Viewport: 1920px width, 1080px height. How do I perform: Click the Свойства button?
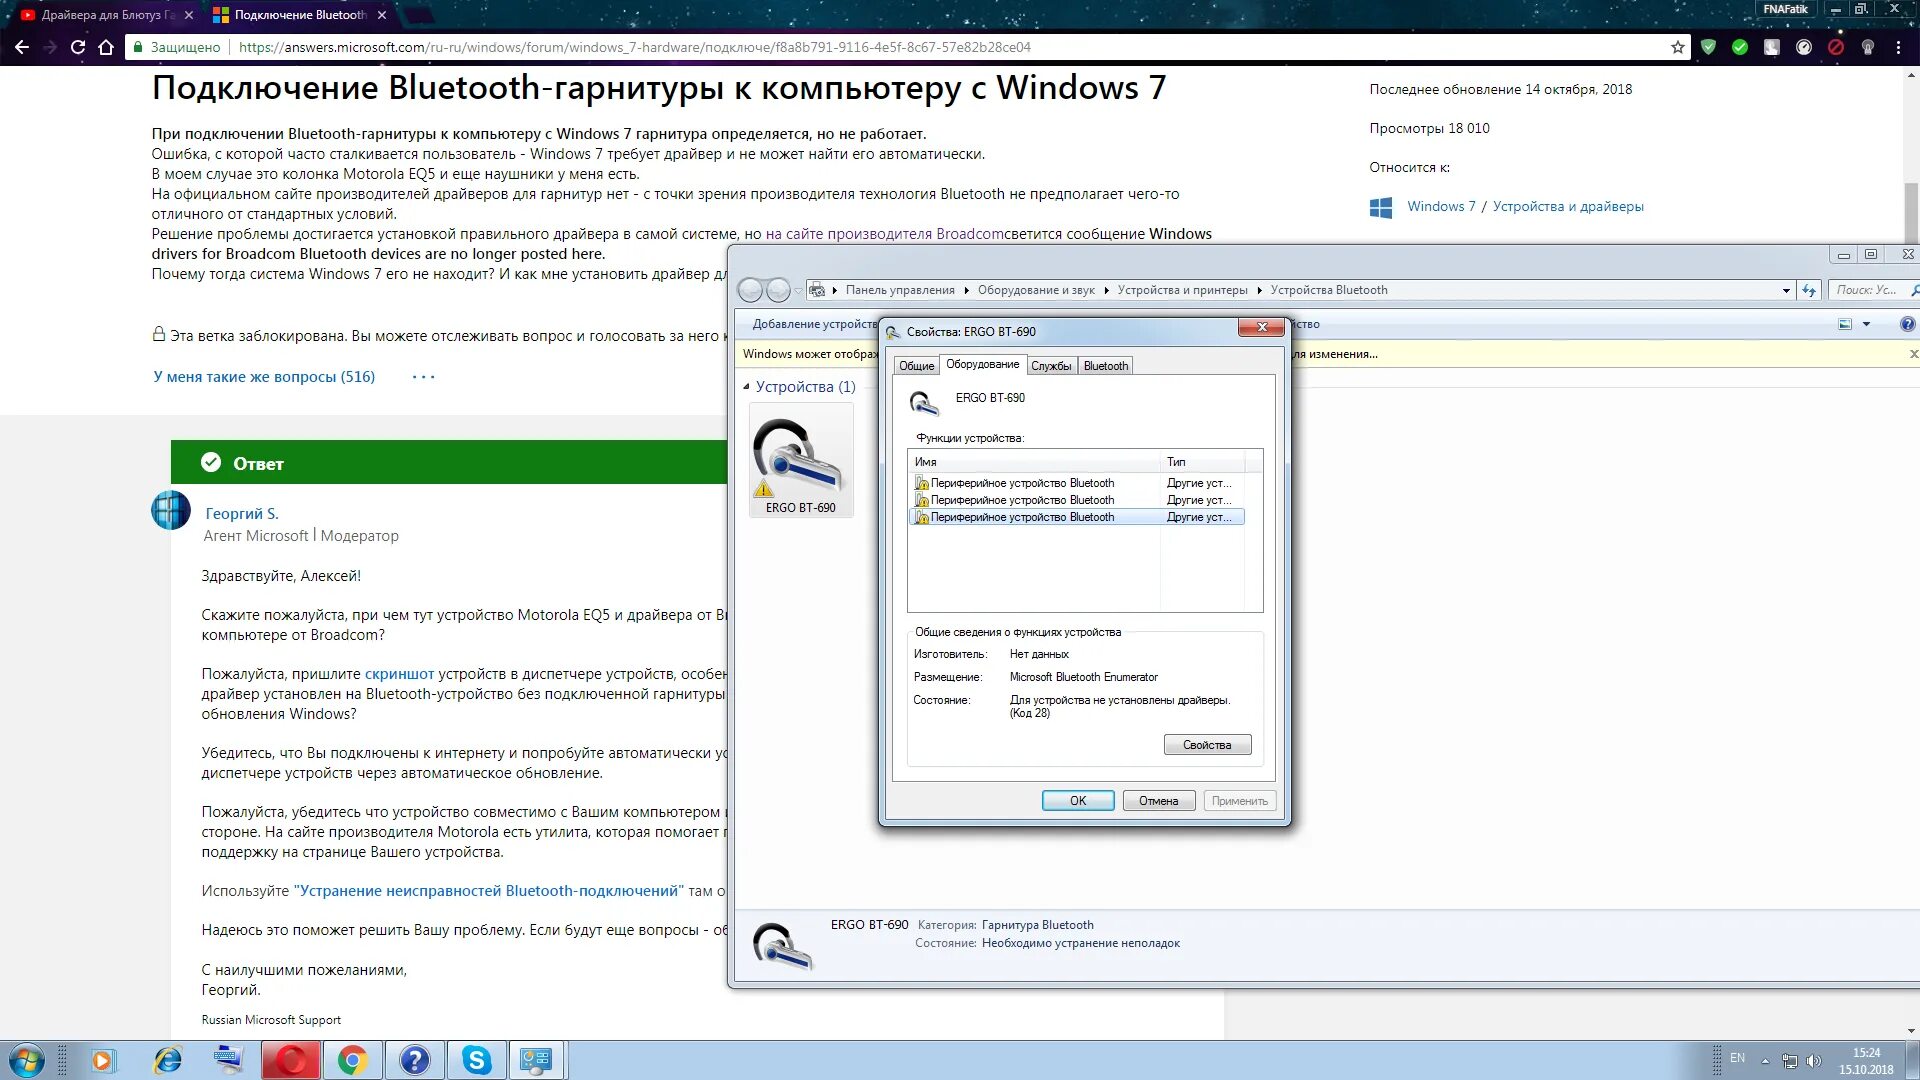tap(1206, 745)
